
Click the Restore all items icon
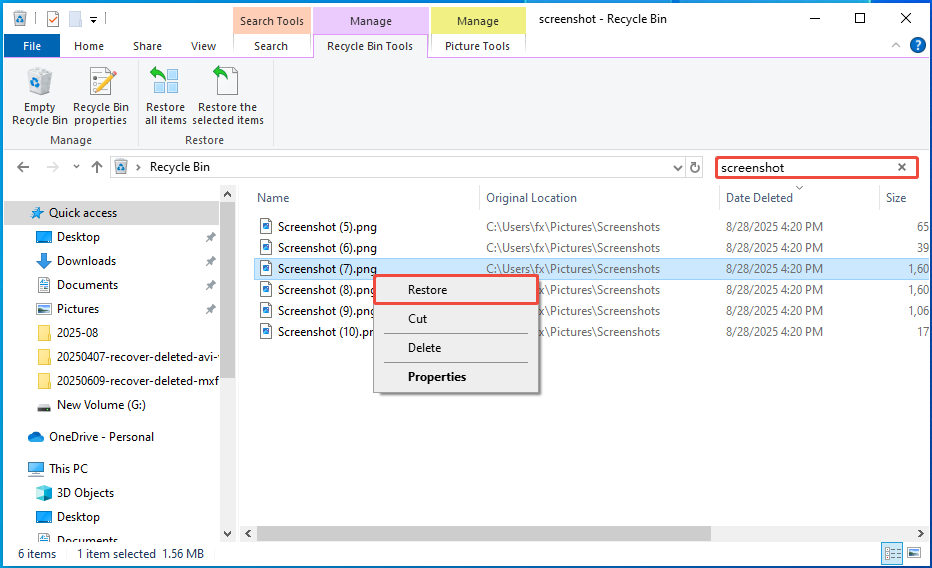(165, 96)
